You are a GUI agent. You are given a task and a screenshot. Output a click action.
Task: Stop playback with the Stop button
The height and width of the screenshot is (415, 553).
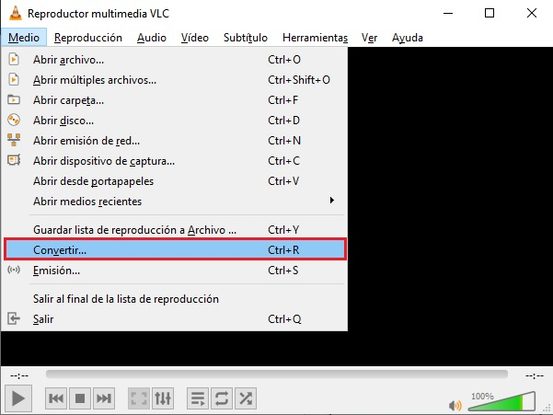click(80, 399)
